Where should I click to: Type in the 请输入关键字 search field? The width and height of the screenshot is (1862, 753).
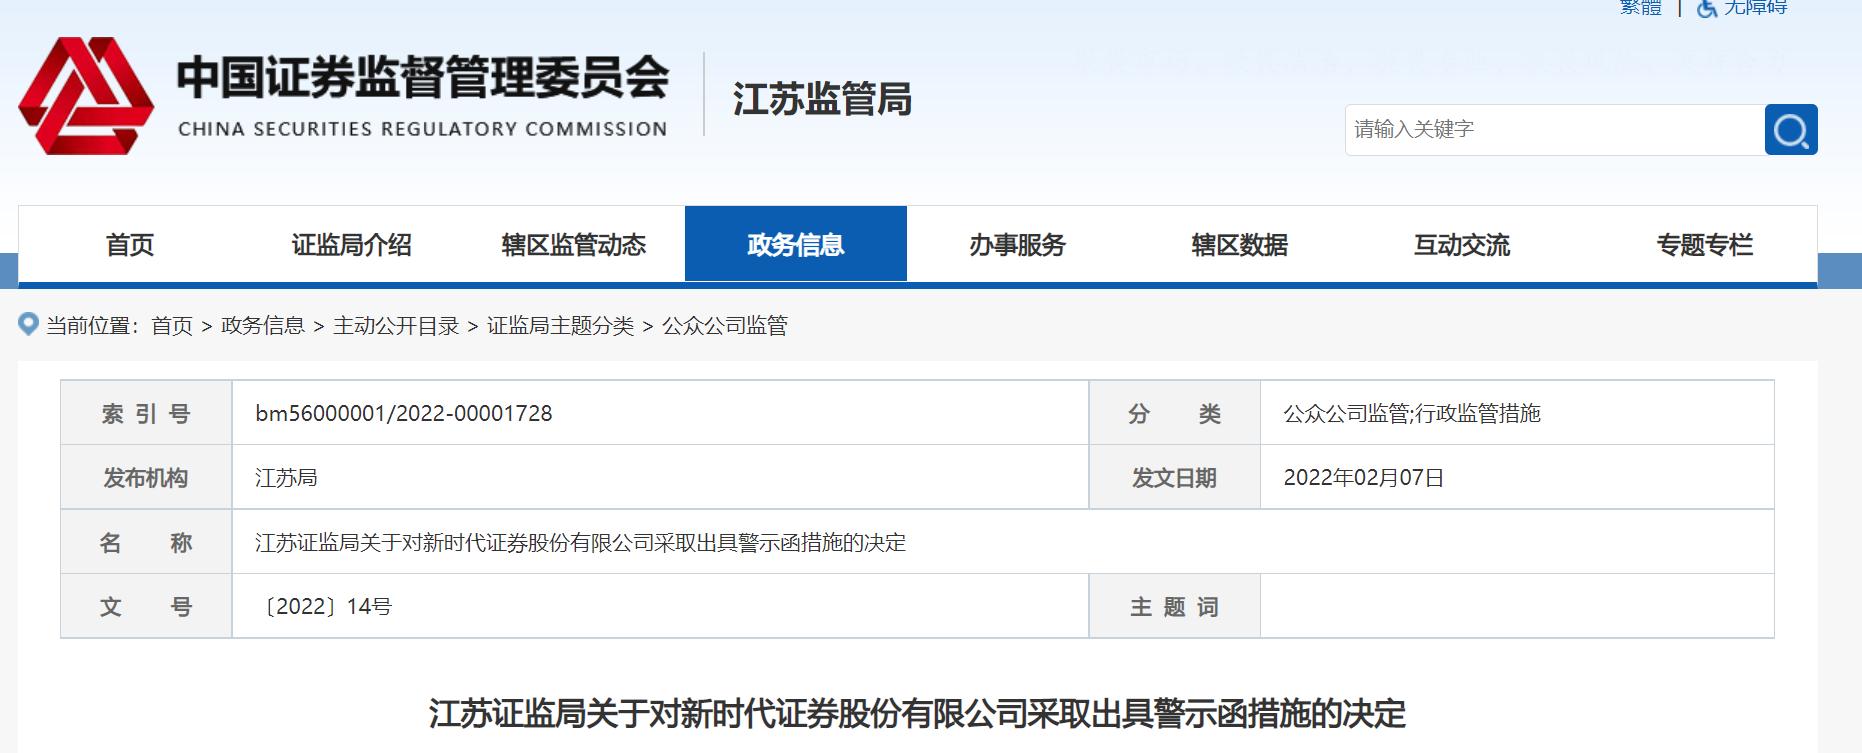[x=1554, y=130]
